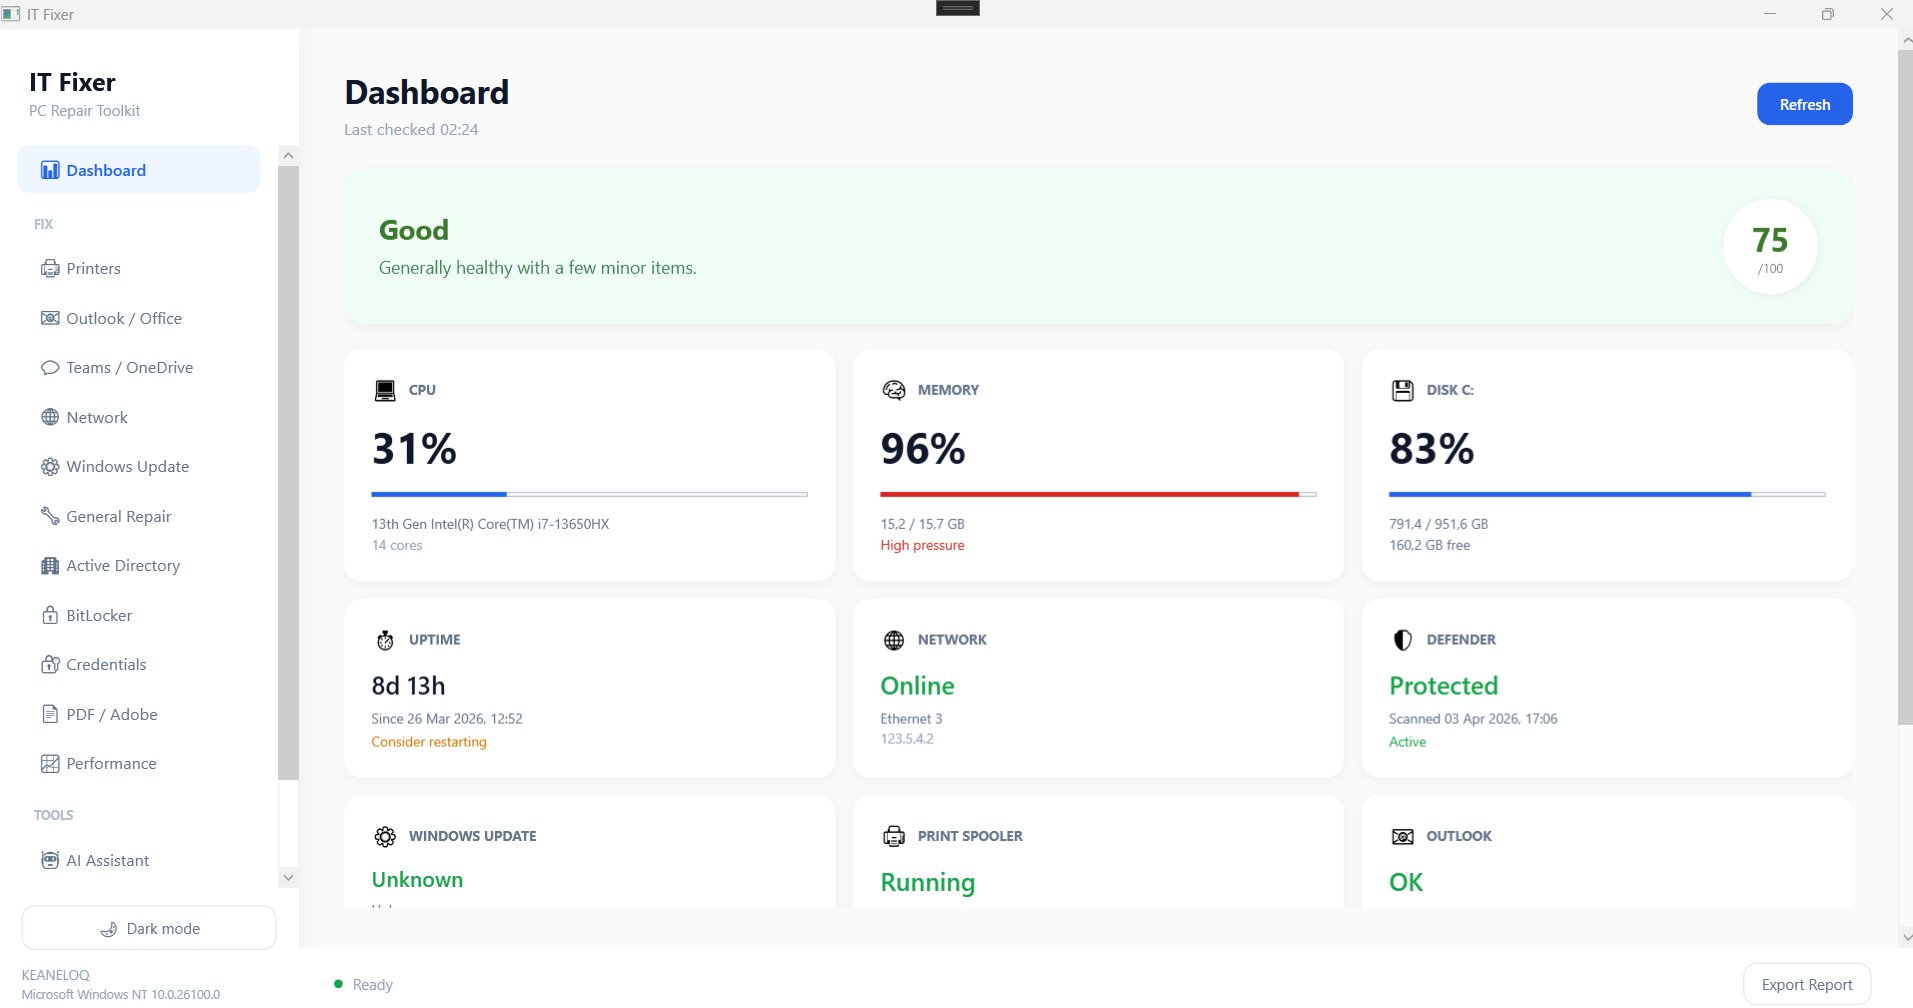
Task: Open the Performance section
Action: coord(139,763)
